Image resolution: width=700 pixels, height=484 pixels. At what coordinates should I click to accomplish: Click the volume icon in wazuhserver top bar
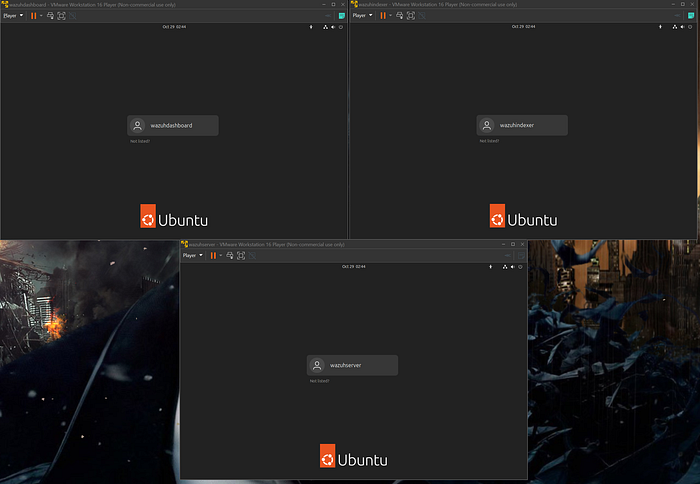[512, 267]
